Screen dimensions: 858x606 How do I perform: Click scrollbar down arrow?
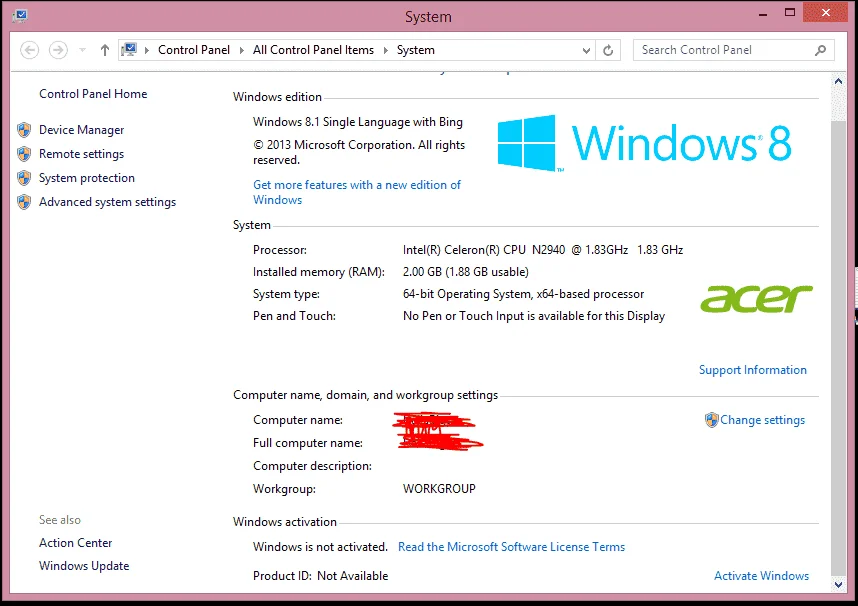pyautogui.click(x=838, y=585)
